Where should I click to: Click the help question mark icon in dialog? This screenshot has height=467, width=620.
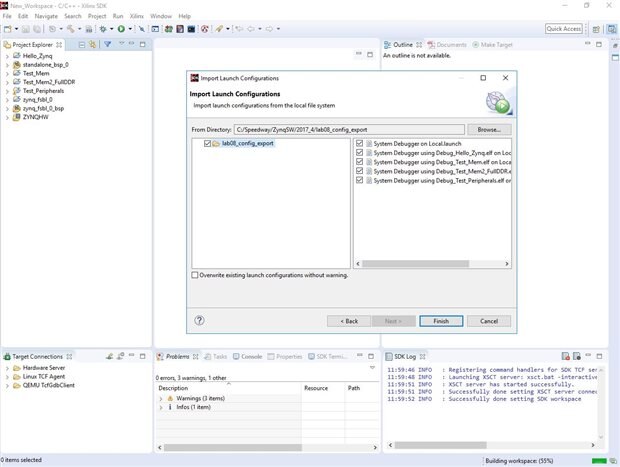pos(199,321)
